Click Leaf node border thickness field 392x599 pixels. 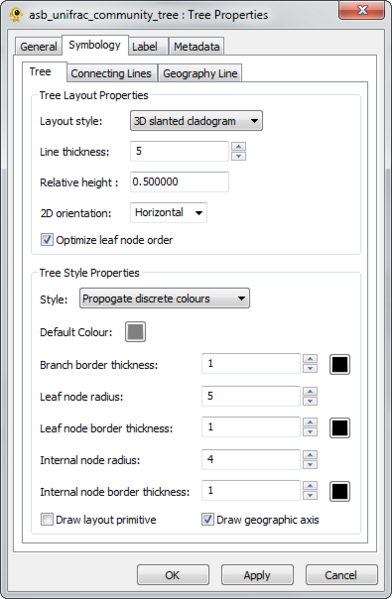point(251,427)
